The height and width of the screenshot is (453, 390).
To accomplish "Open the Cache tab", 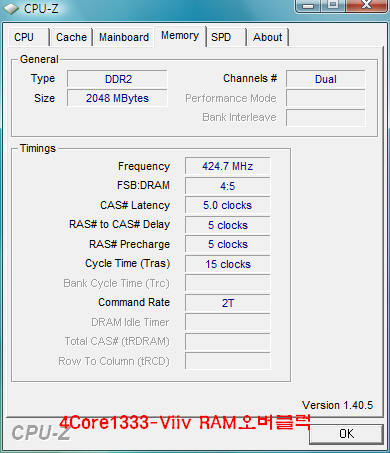I will (x=71, y=37).
